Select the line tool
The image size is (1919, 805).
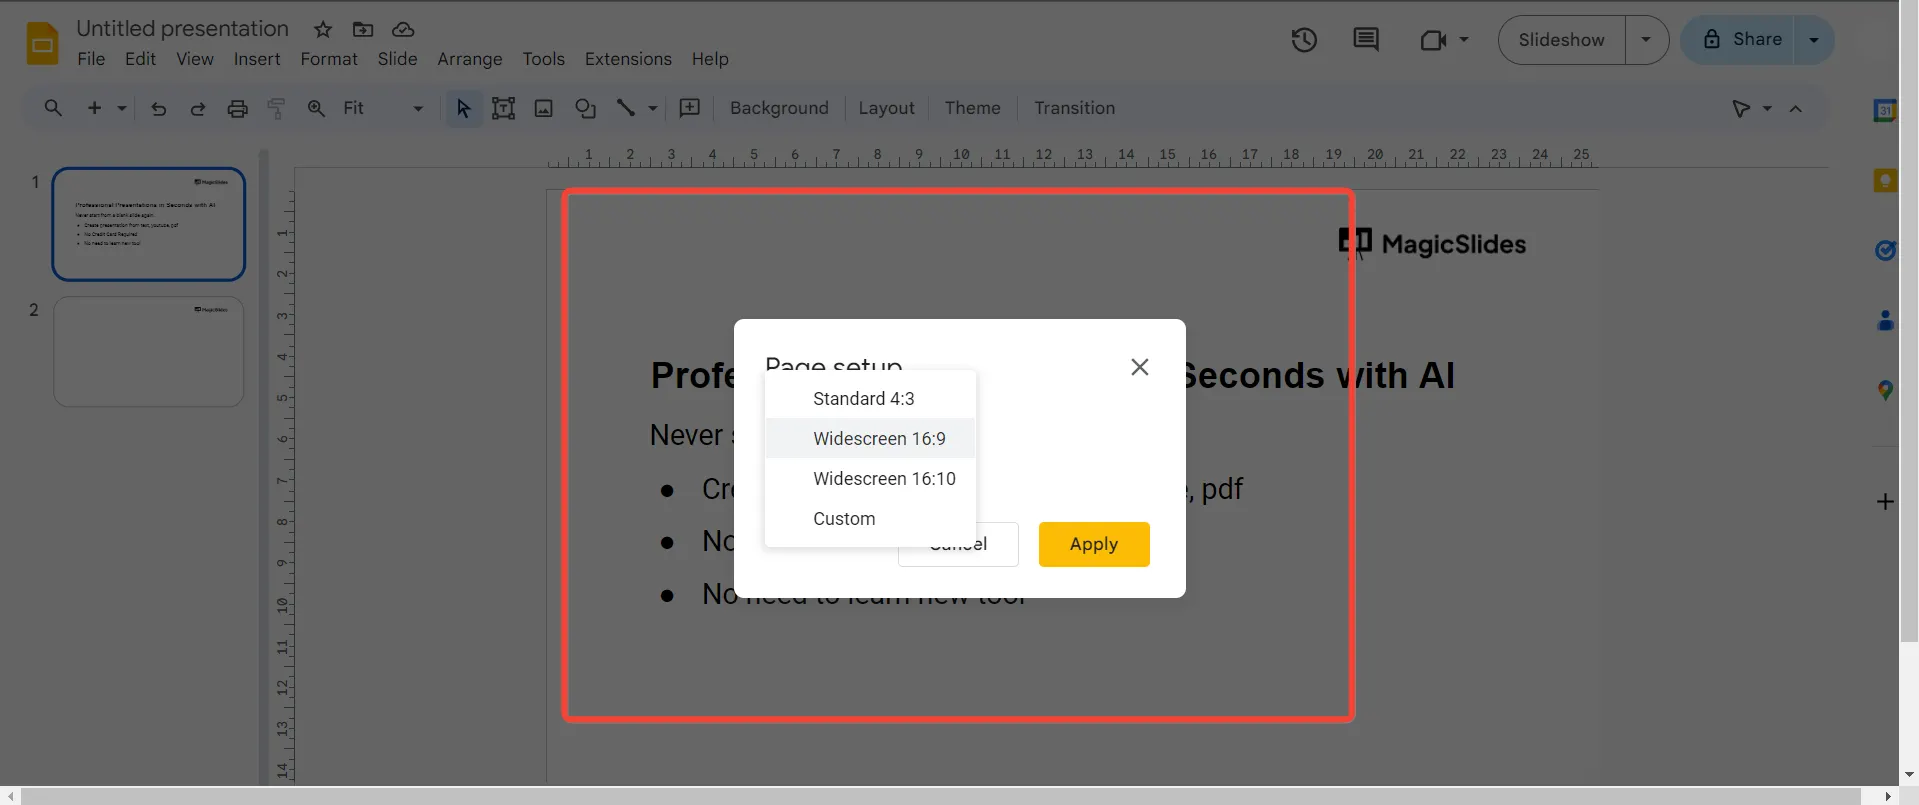tap(626, 108)
